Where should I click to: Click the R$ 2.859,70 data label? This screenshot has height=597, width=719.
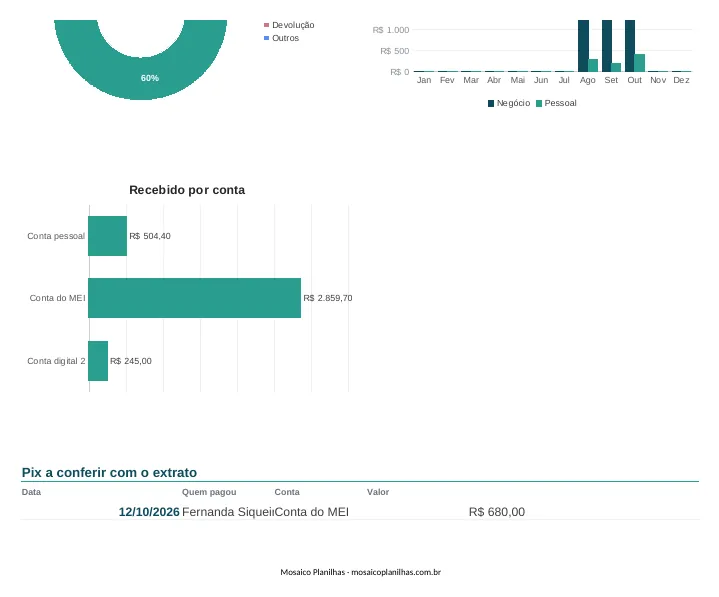328,298
